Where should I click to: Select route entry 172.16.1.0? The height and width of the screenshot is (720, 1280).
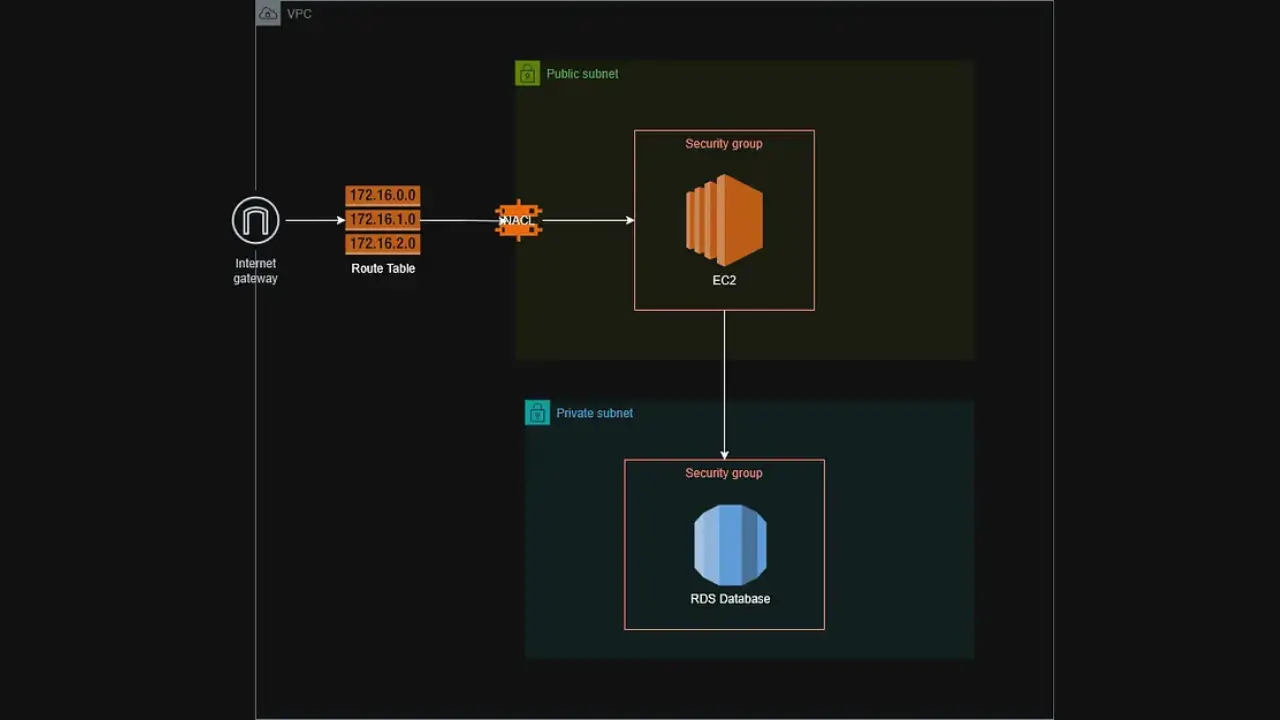[x=383, y=220]
